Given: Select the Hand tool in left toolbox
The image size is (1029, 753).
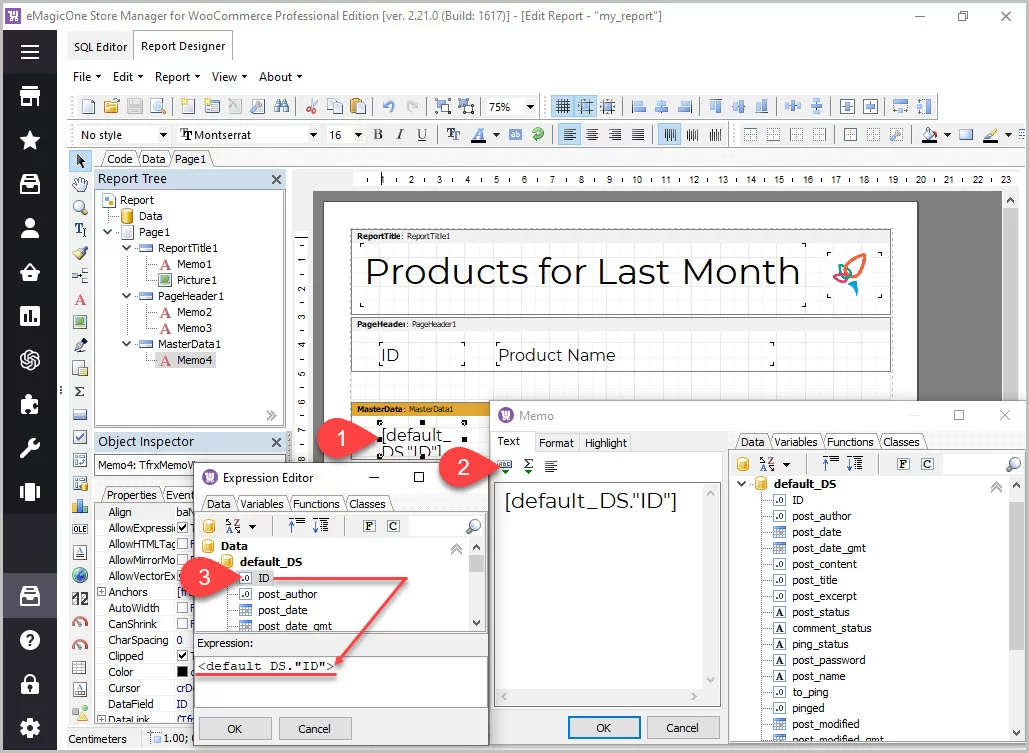Looking at the screenshot, I should pyautogui.click(x=80, y=184).
